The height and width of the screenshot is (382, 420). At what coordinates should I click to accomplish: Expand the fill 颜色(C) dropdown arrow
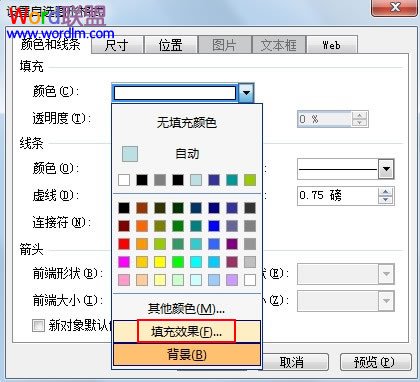pyautogui.click(x=246, y=93)
